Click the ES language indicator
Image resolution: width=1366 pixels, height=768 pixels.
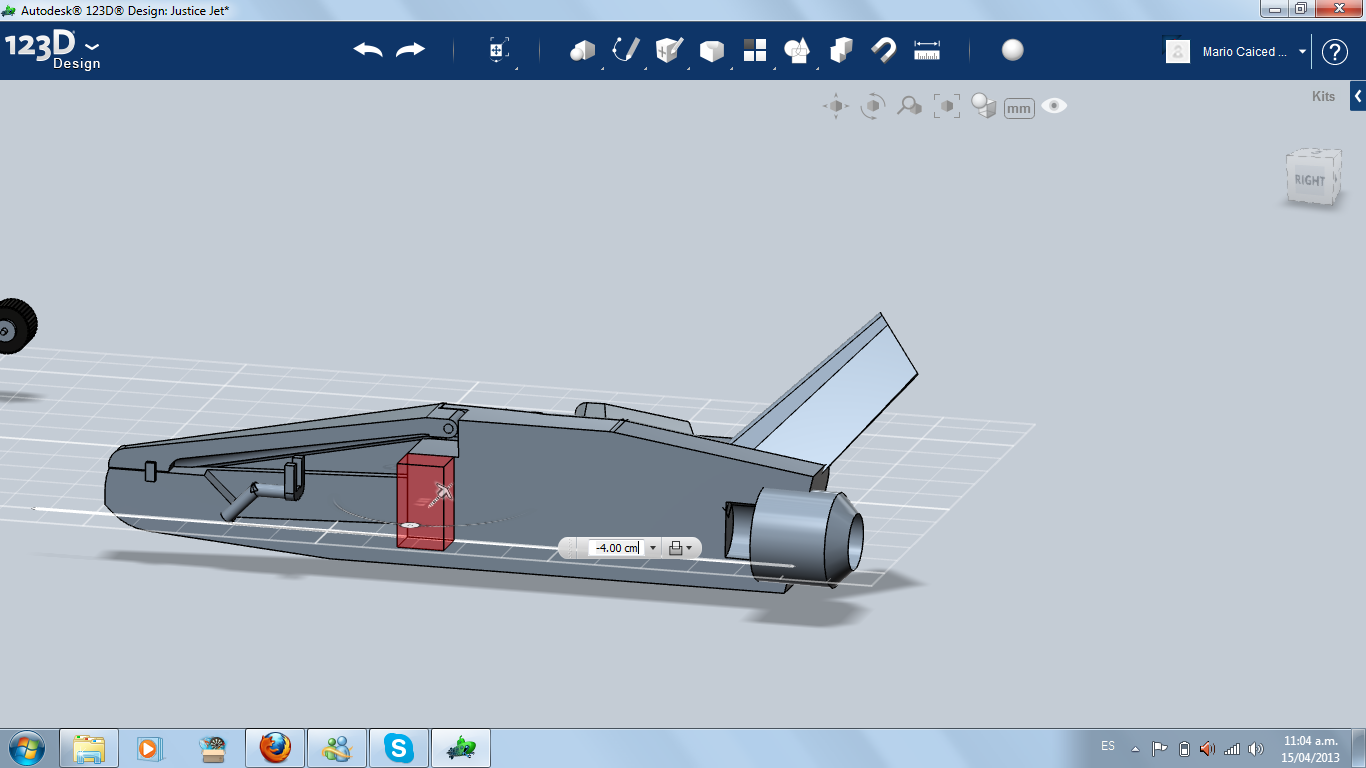(x=1108, y=746)
